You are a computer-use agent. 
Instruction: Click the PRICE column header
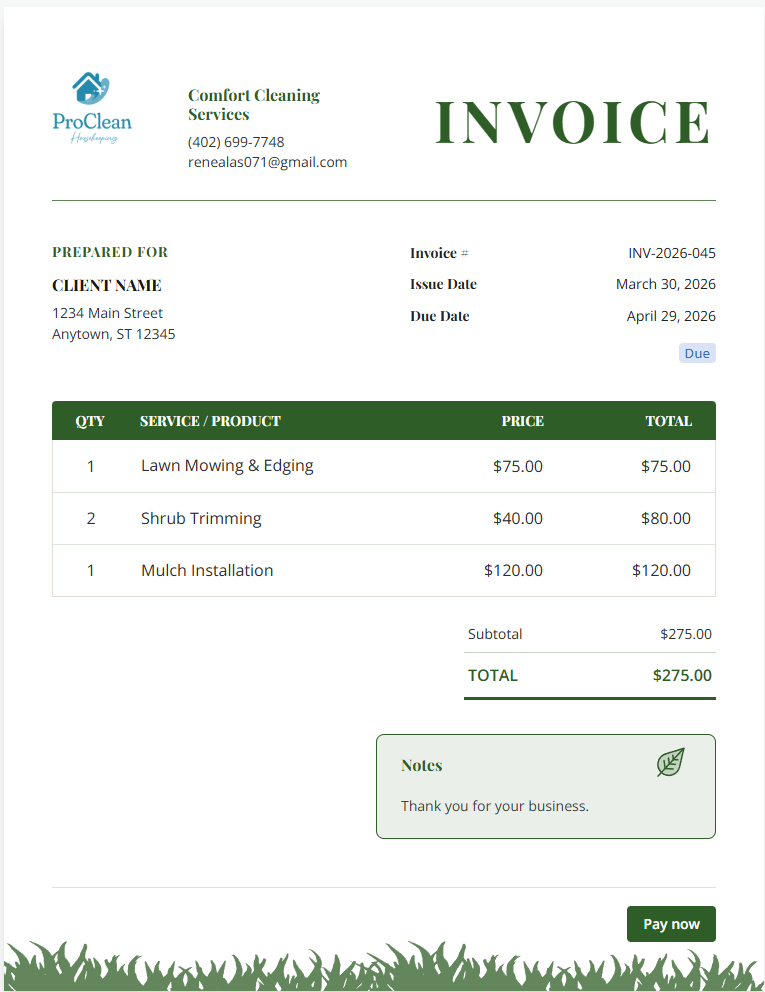[523, 421]
